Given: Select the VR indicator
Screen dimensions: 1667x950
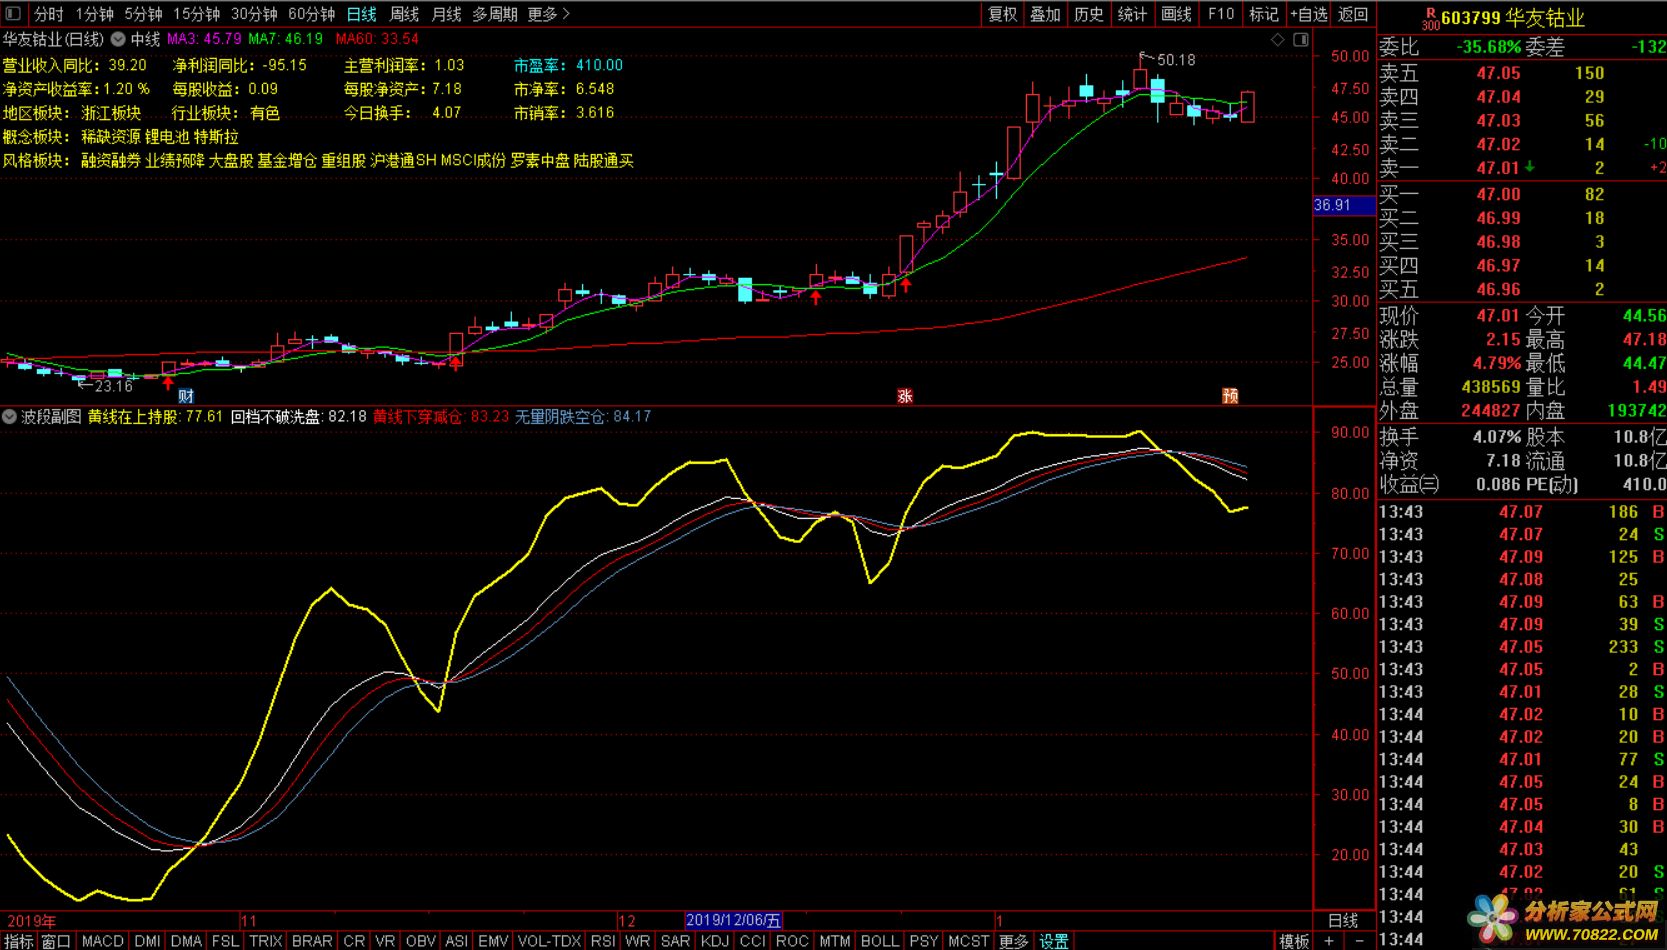Looking at the screenshot, I should (385, 941).
